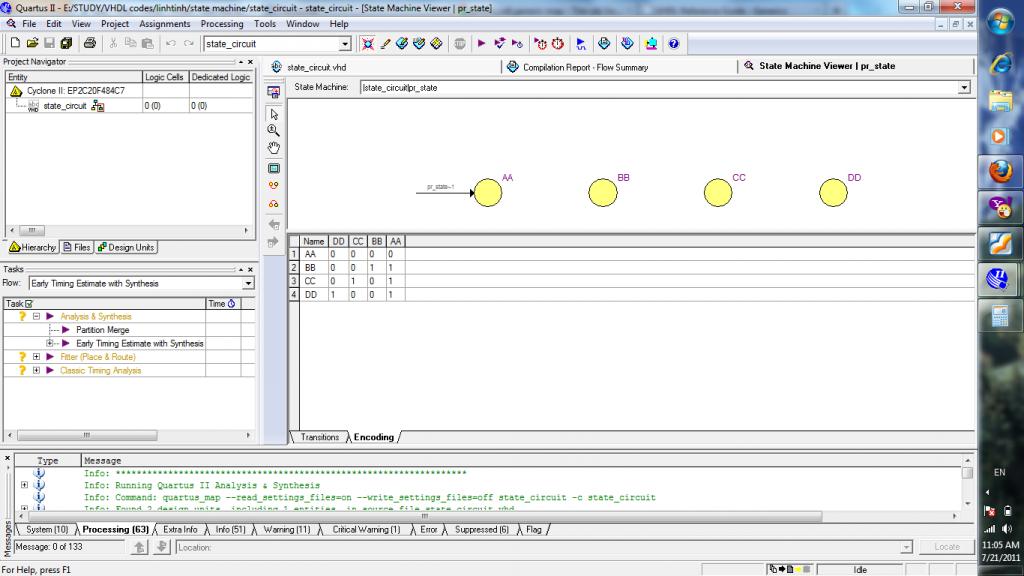The image size is (1024, 576).
Task: Open the project name combo box
Action: (x=345, y=44)
